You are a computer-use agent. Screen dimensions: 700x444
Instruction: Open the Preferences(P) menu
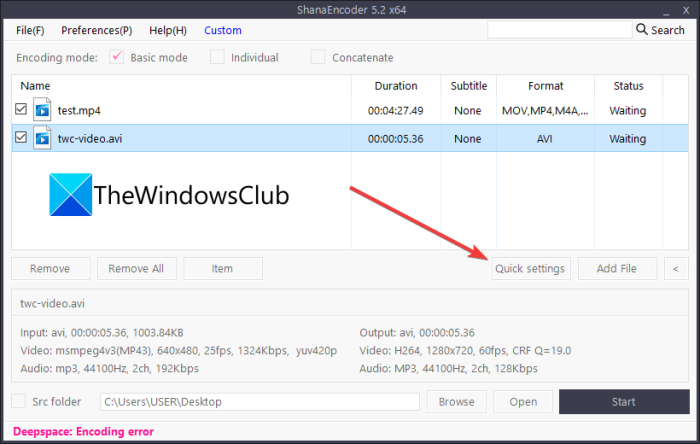click(96, 30)
